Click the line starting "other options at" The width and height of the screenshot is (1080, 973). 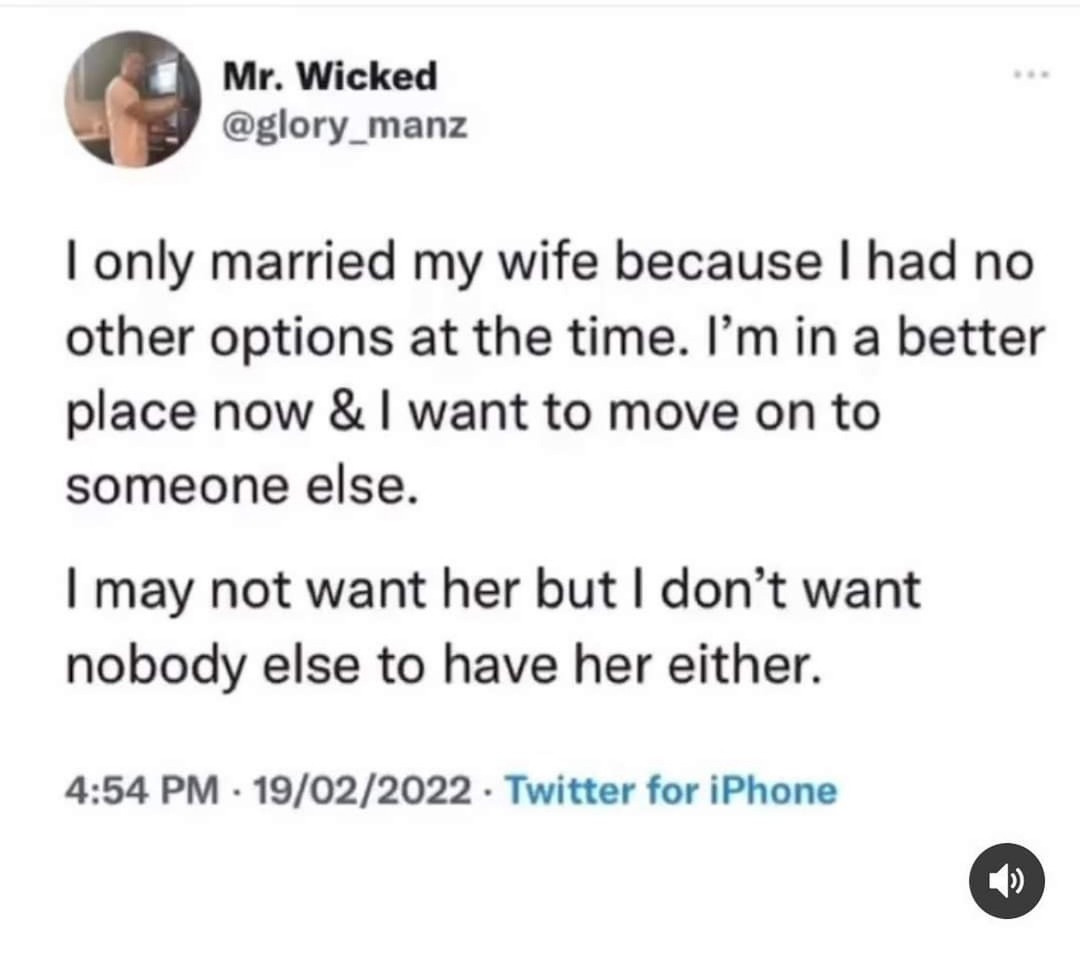click(554, 340)
